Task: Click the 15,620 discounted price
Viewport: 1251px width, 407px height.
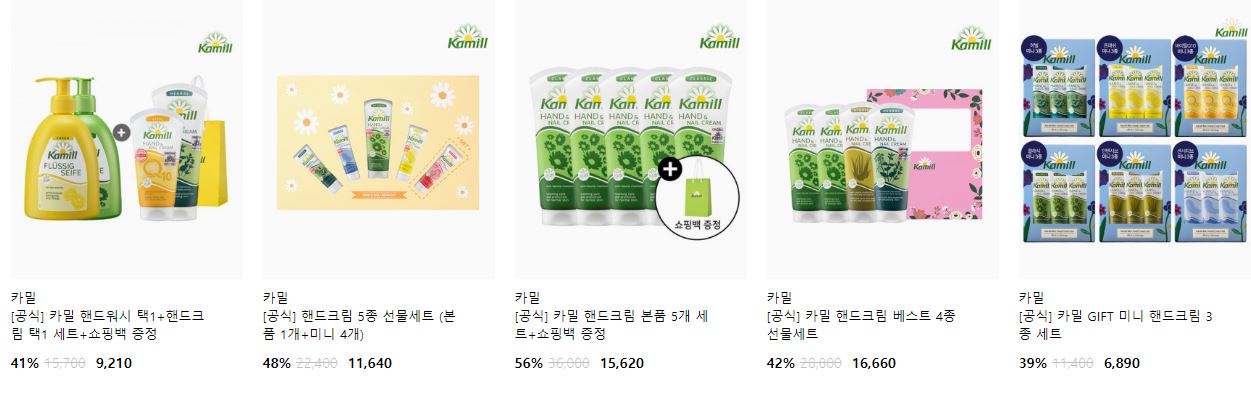Action: click(x=620, y=364)
